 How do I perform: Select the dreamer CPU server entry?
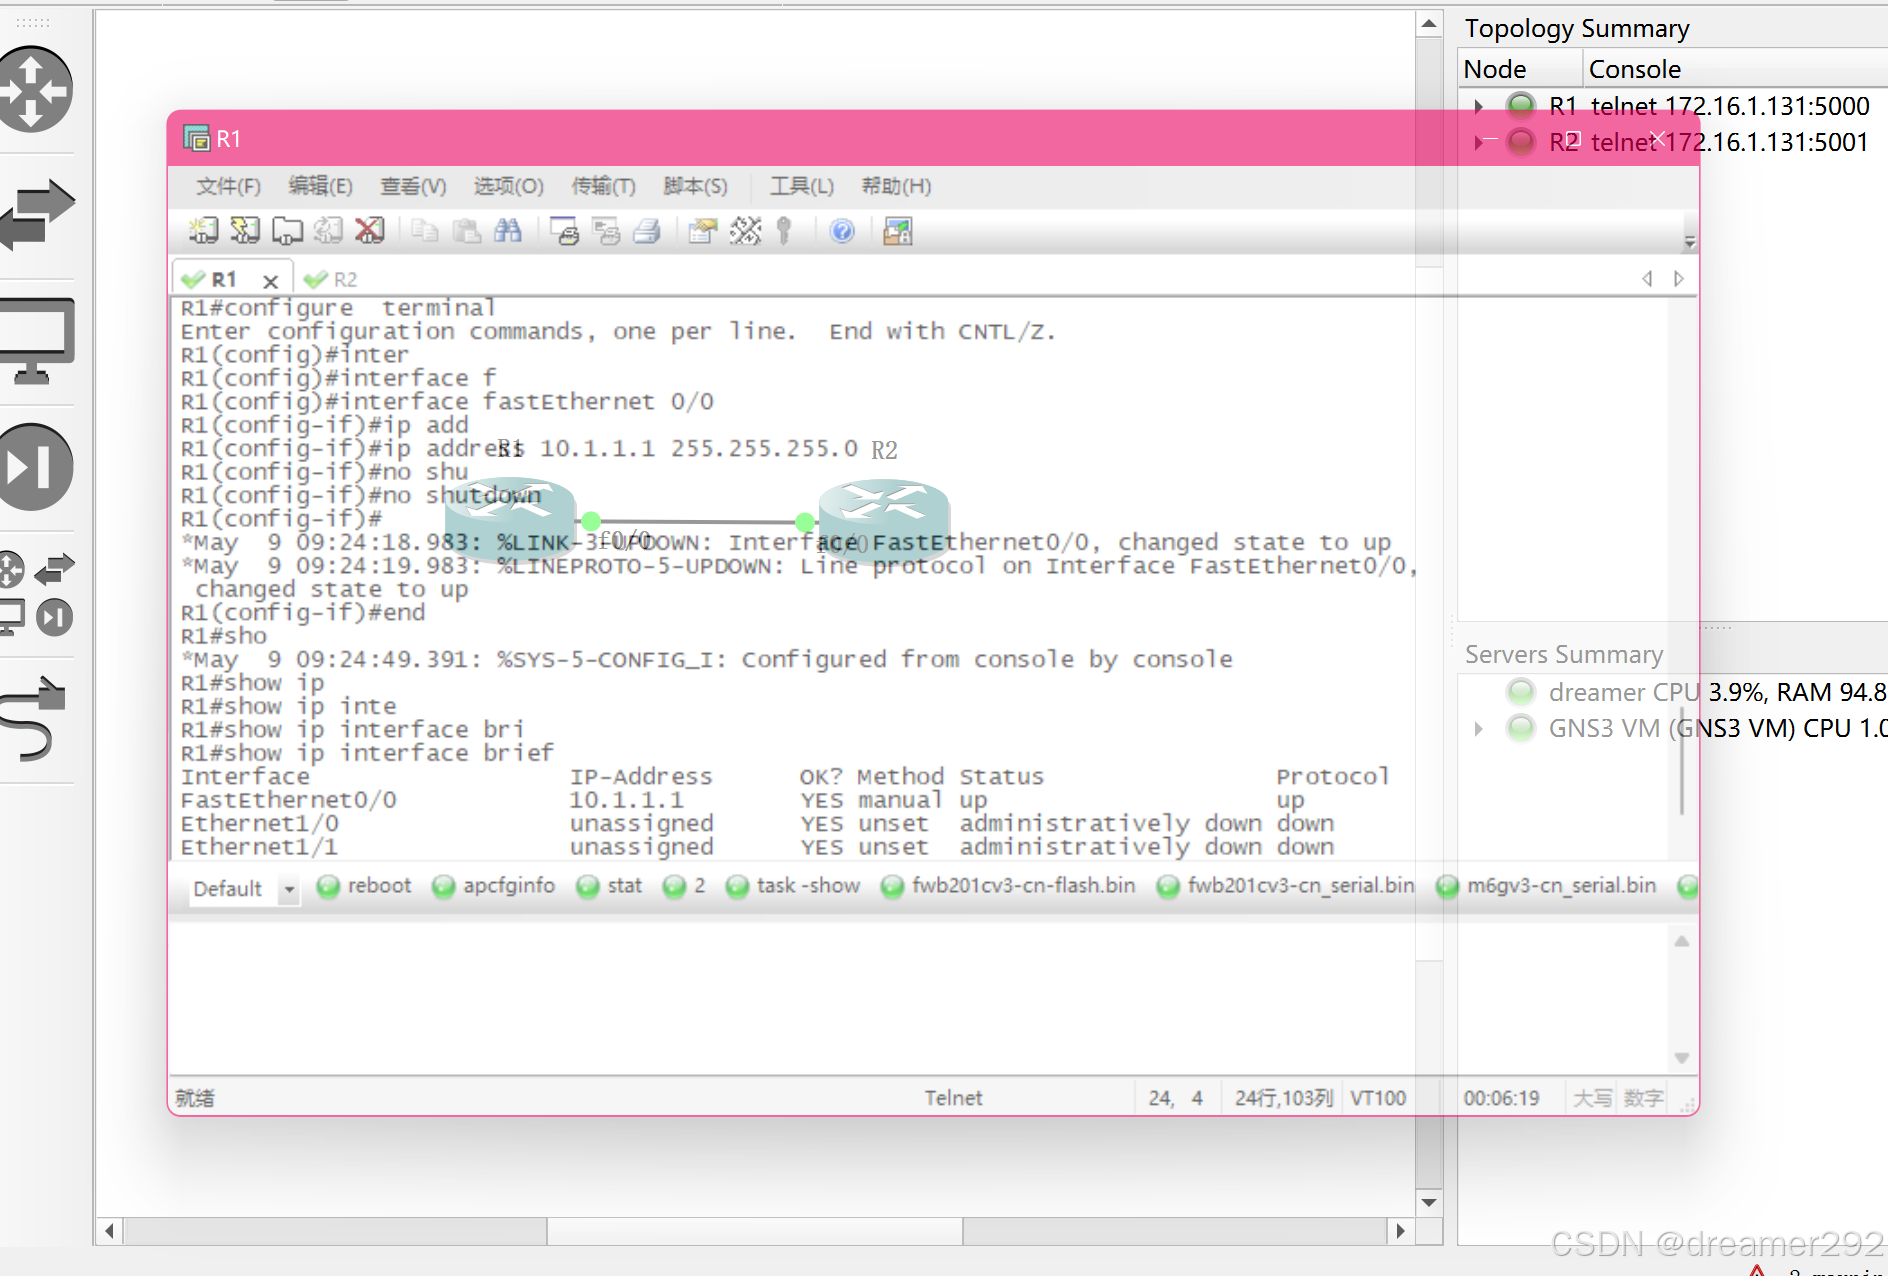[1696, 692]
